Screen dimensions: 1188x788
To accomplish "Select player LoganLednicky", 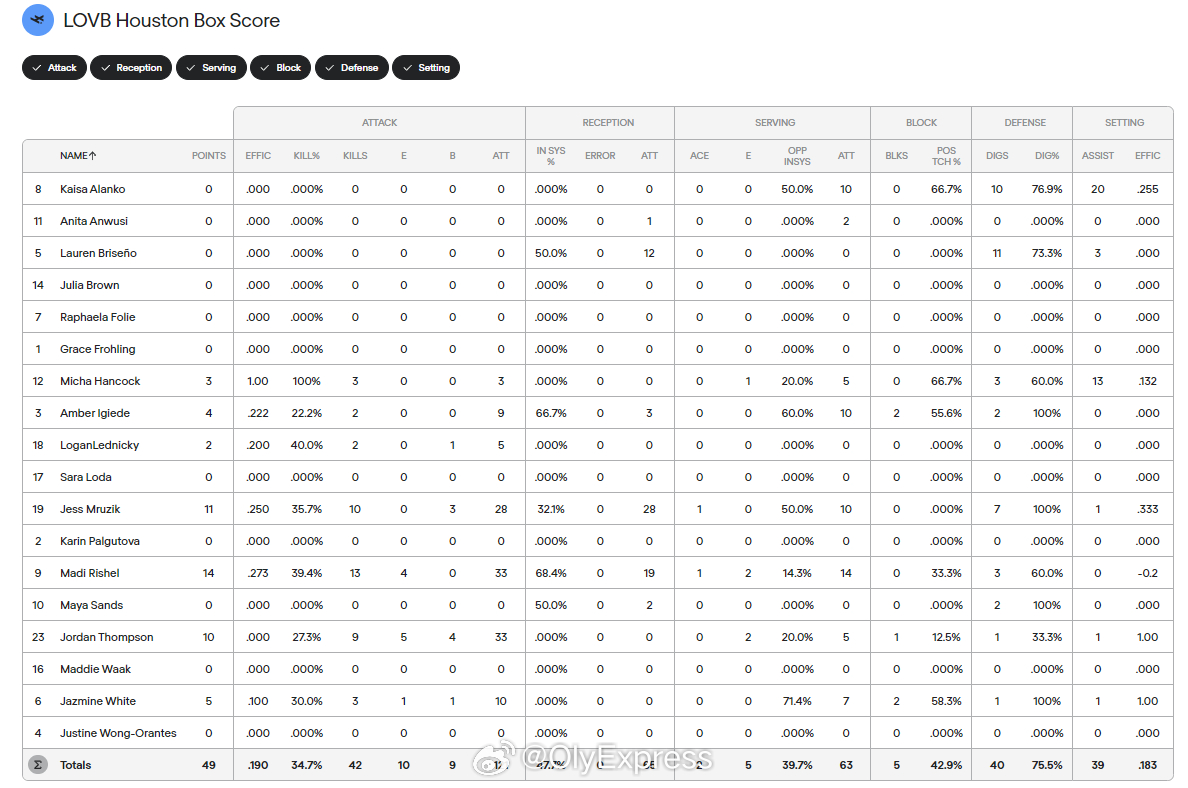I will pos(99,445).
